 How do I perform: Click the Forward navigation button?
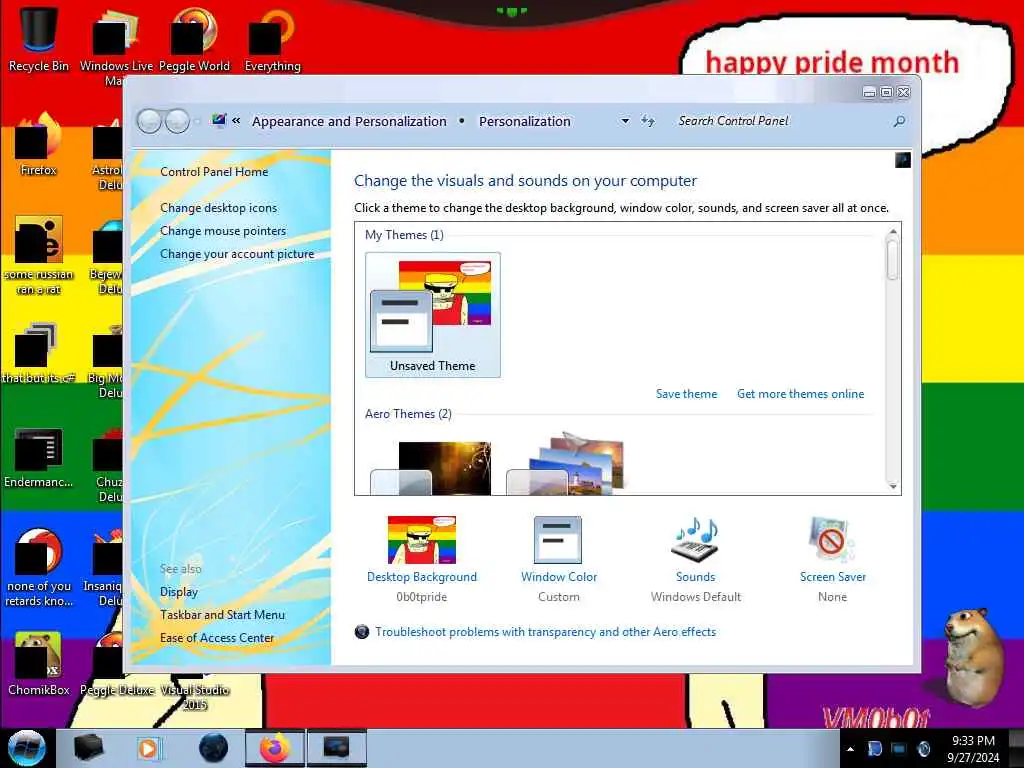[x=177, y=121]
